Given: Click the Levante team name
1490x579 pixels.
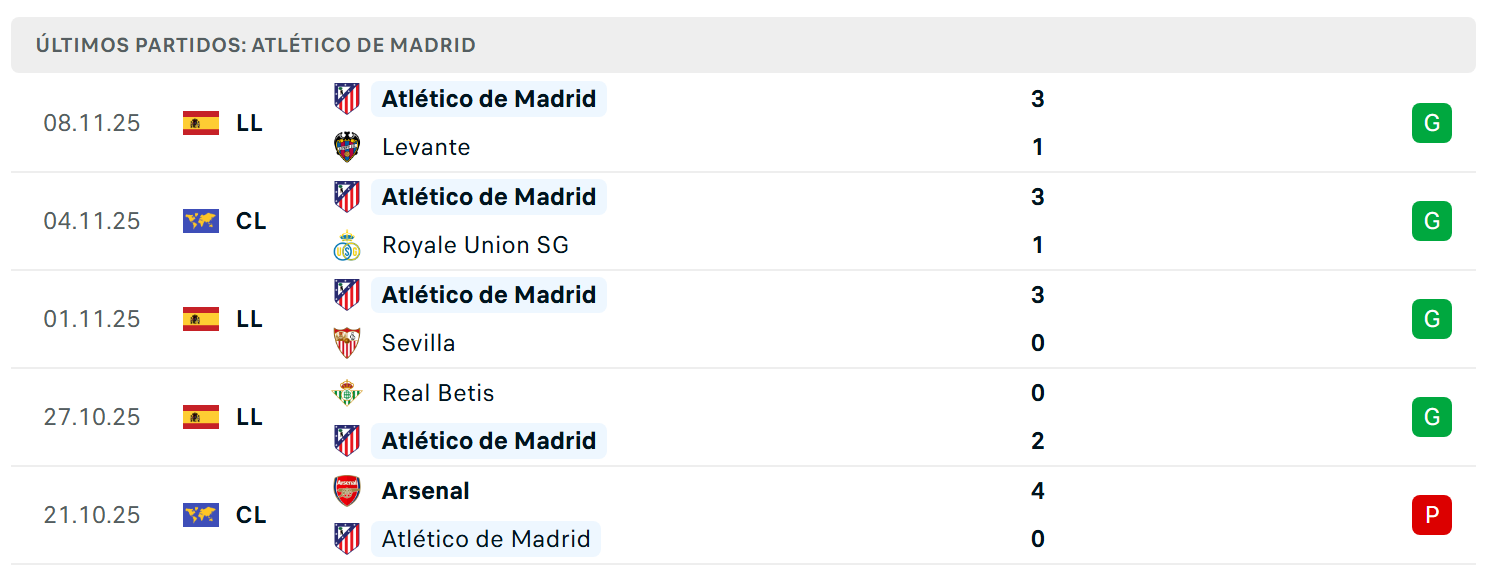Looking at the screenshot, I should tap(426, 147).
